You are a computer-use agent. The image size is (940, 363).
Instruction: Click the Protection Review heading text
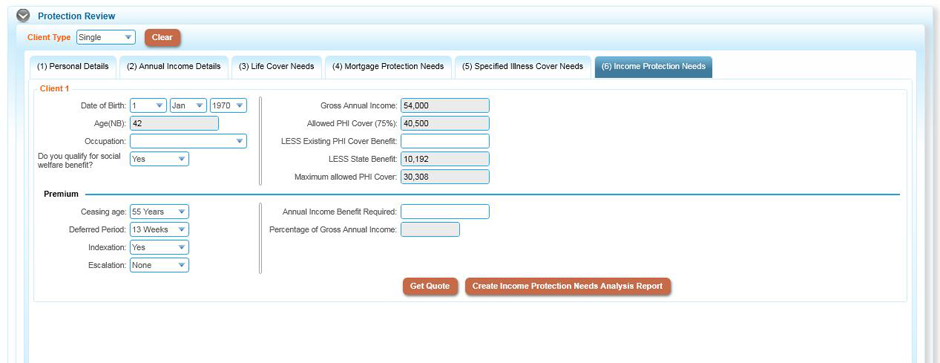click(76, 16)
